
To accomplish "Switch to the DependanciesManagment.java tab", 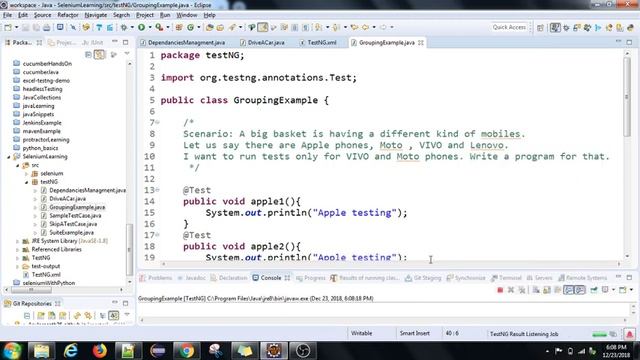I will [x=182, y=42].
